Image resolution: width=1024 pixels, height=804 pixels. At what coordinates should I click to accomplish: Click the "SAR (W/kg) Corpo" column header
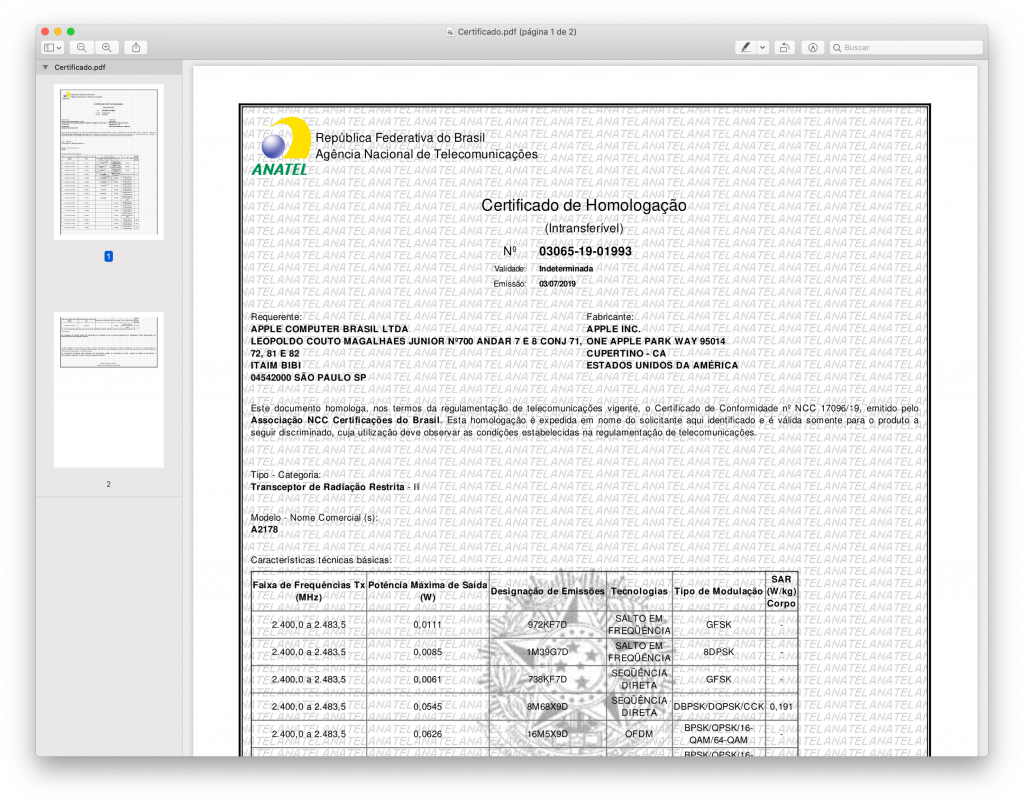(781, 592)
